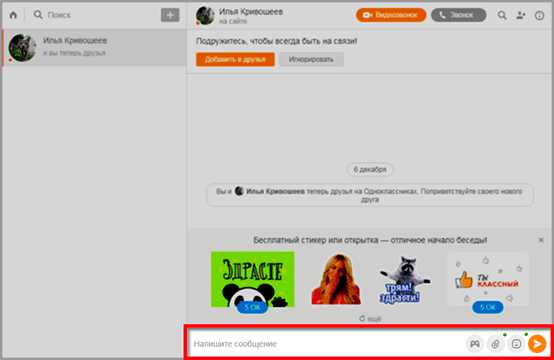Click the Поиск search field
This screenshot has height=360, width=554.
click(95, 15)
